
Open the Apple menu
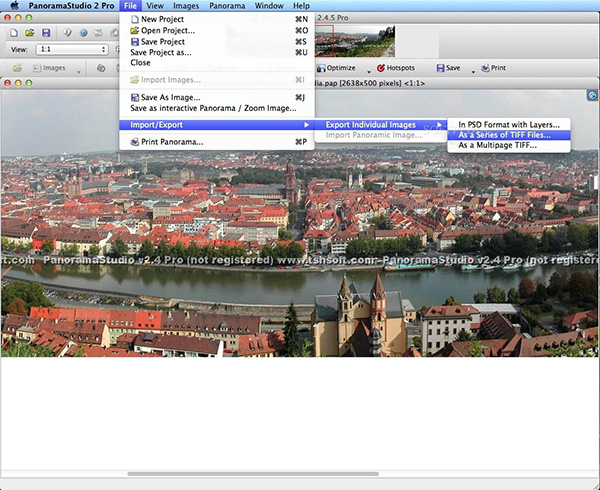[15, 6]
